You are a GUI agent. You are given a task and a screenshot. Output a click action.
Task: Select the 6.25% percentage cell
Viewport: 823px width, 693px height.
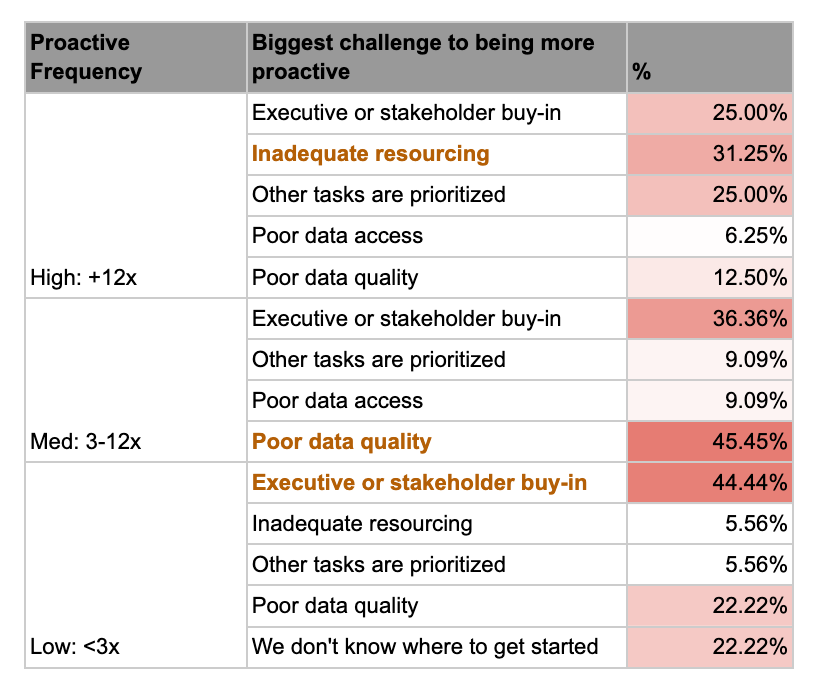pyautogui.click(x=709, y=236)
